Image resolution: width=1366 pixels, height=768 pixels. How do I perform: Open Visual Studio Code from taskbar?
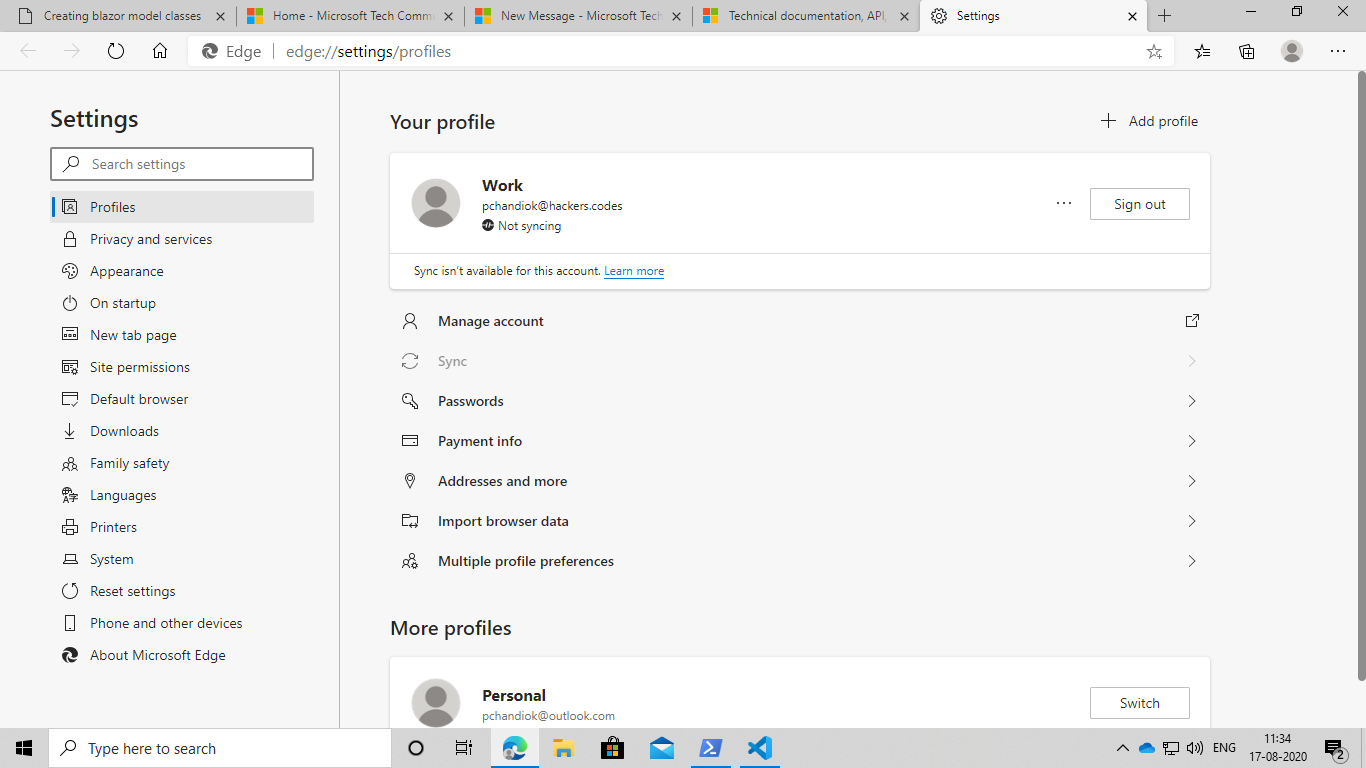click(x=760, y=748)
